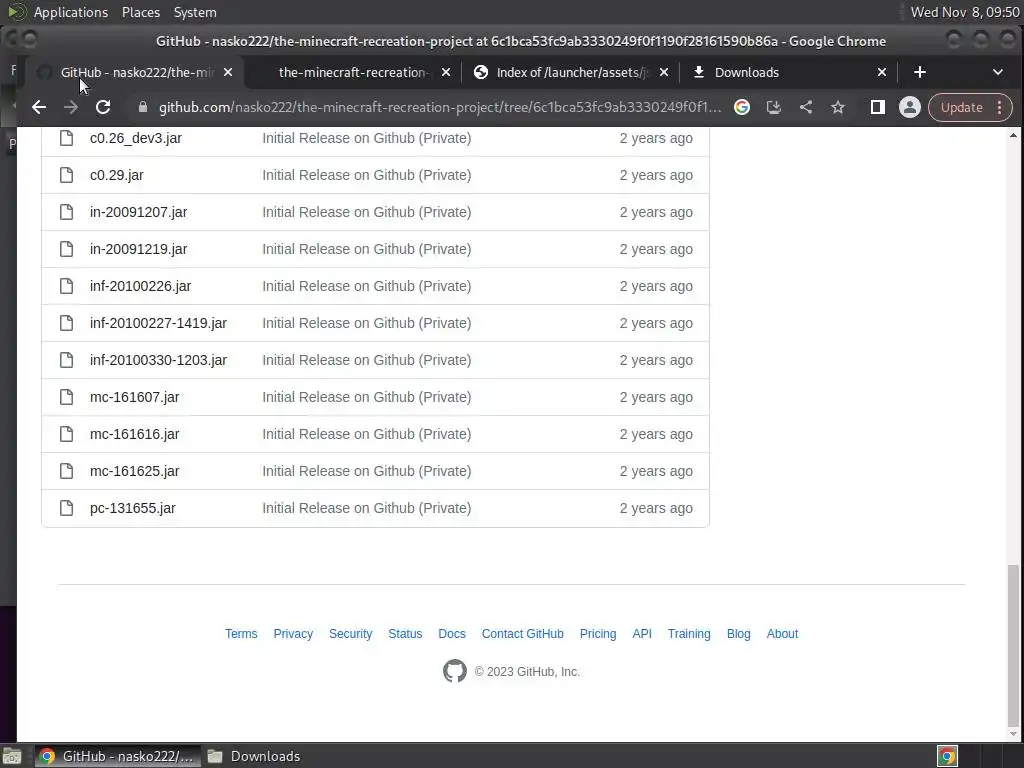Viewport: 1024px width, 768px height.
Task: Switch to the Downloads tab
Action: coord(788,72)
